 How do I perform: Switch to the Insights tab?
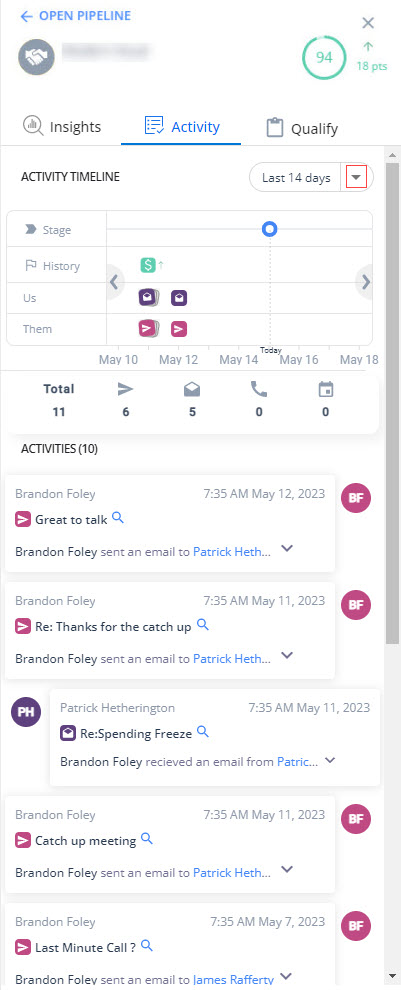pyautogui.click(x=62, y=127)
